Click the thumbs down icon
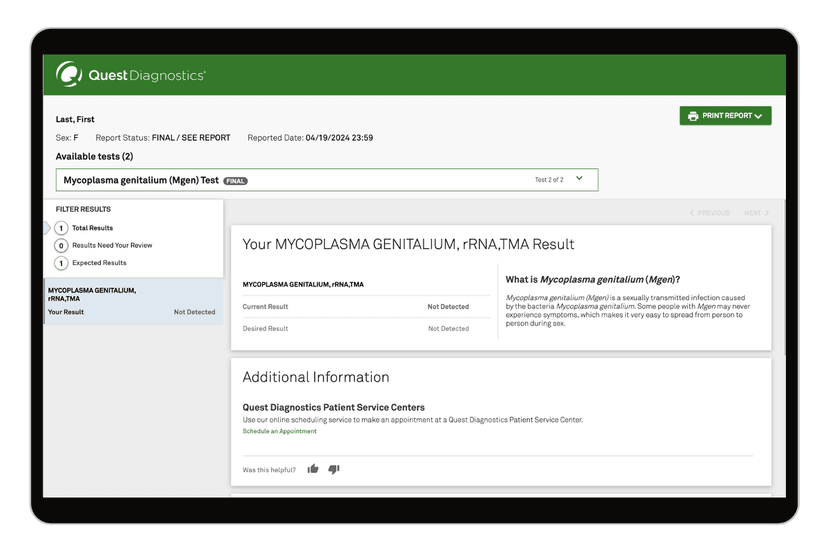Screen dimensions: 828x552 point(334,469)
